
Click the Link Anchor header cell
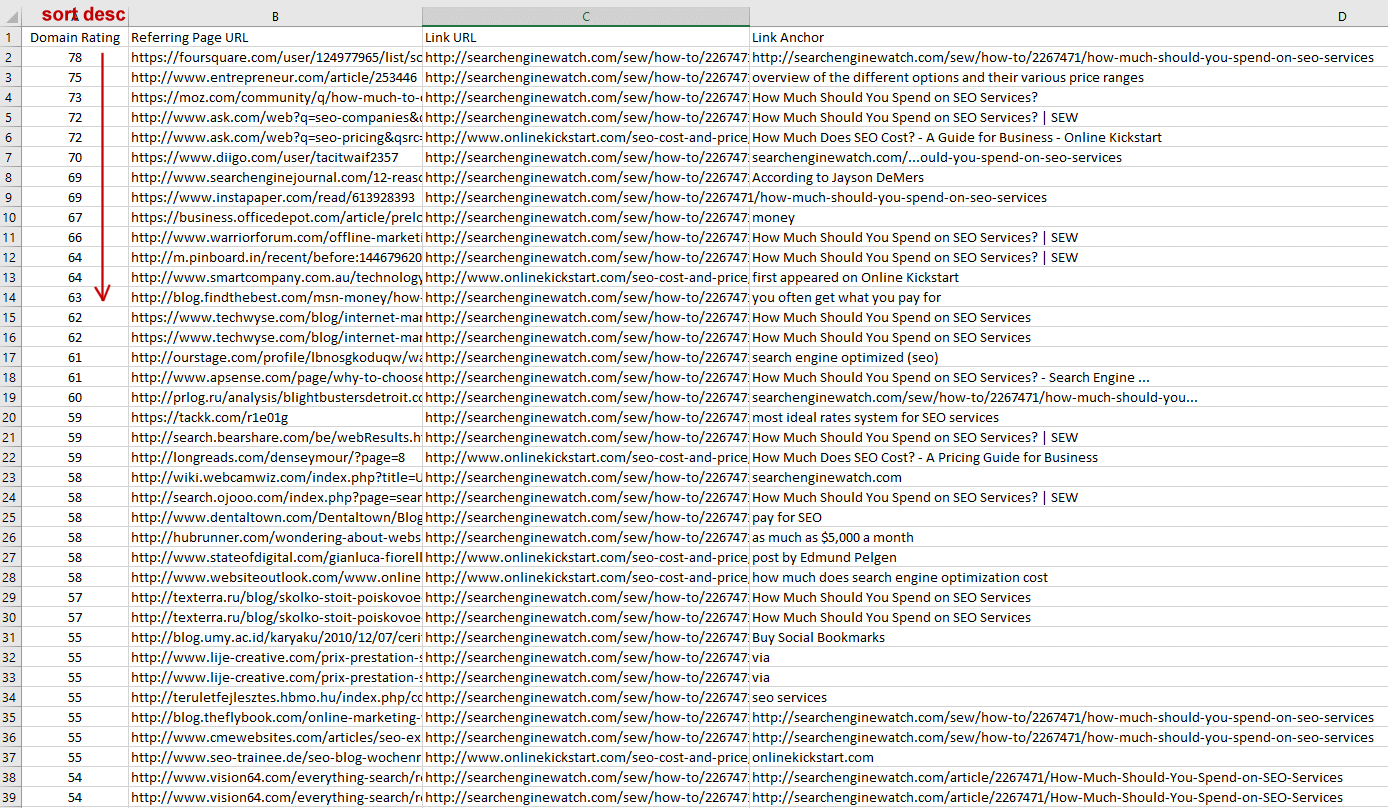(1068, 37)
